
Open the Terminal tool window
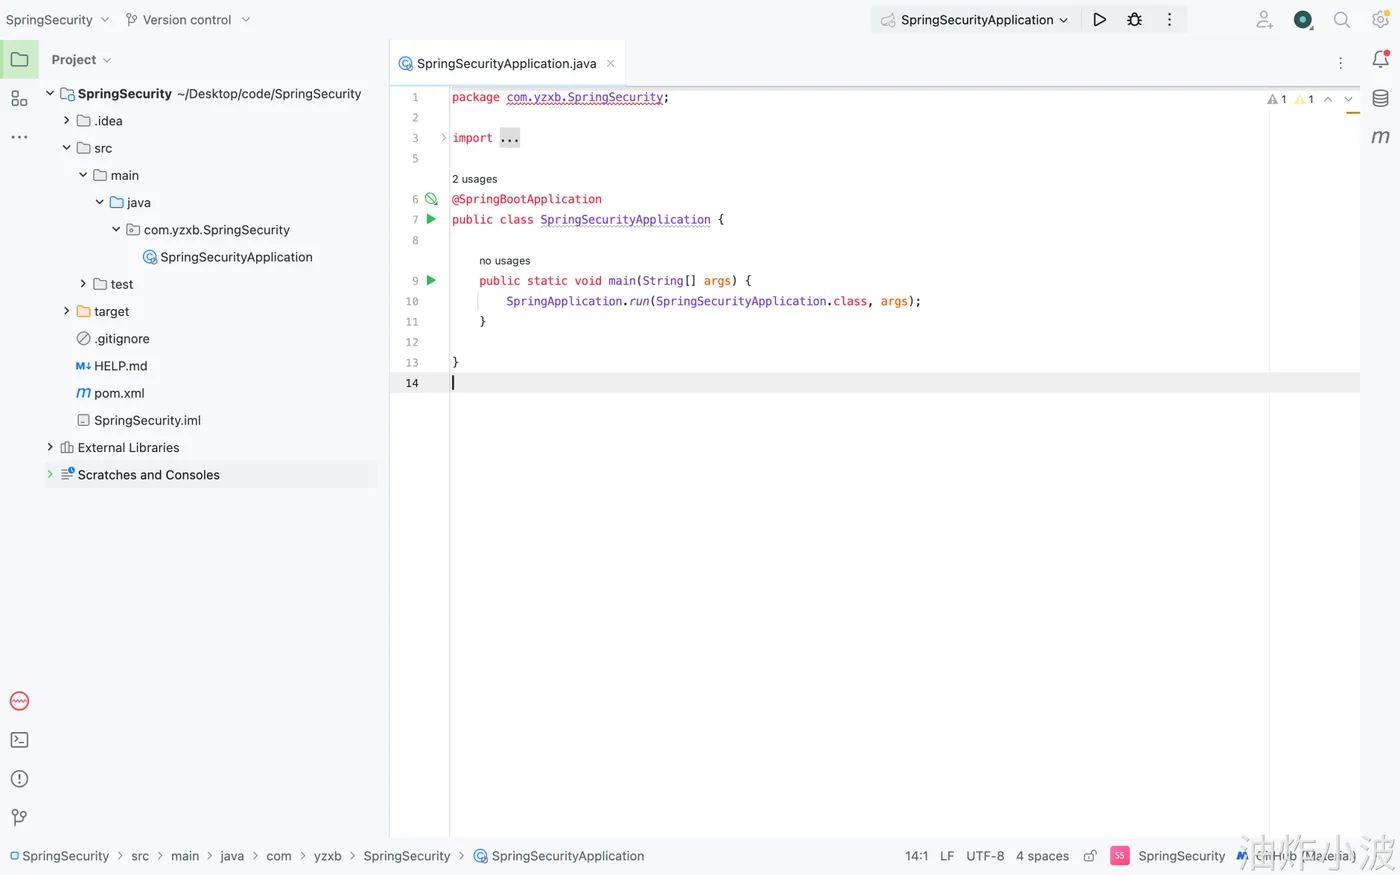19,740
